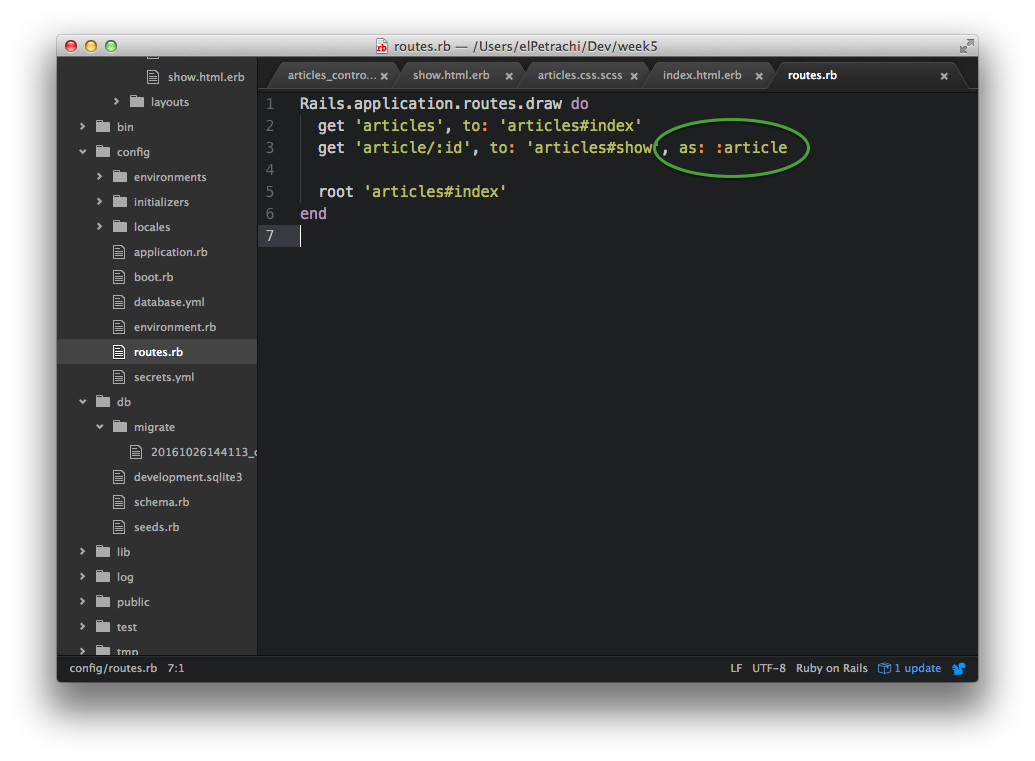This screenshot has width=1035, height=761.
Task: Collapse the migrate folder chevron
Action: coord(100,426)
